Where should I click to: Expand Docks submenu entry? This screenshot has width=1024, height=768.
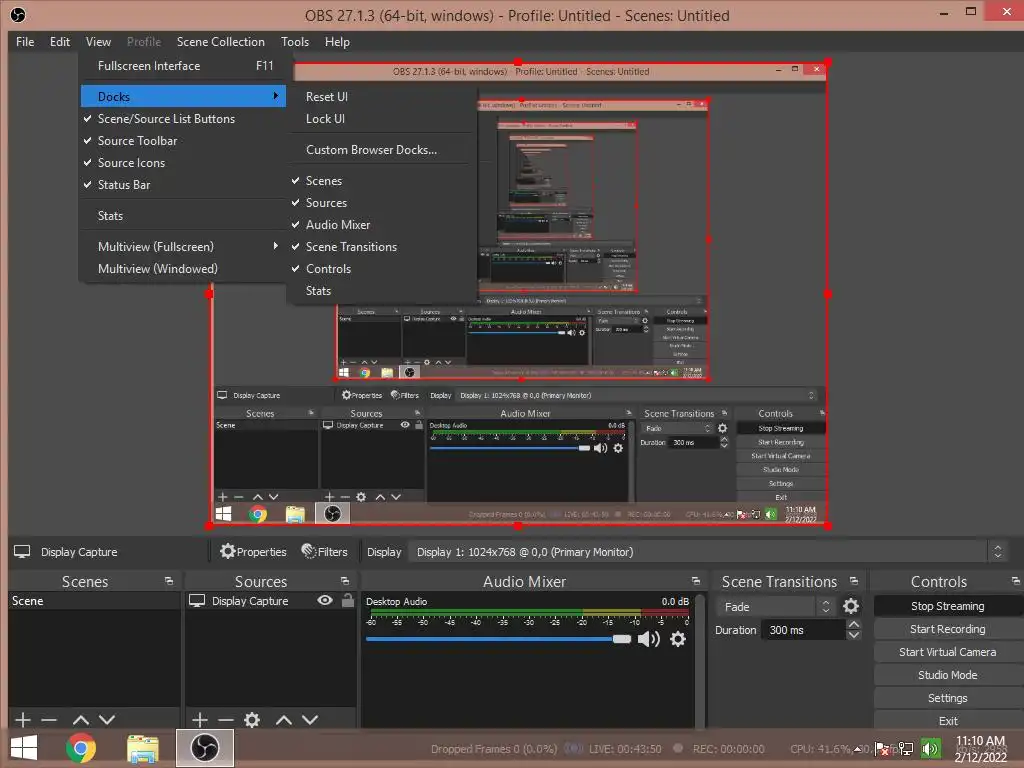point(183,97)
